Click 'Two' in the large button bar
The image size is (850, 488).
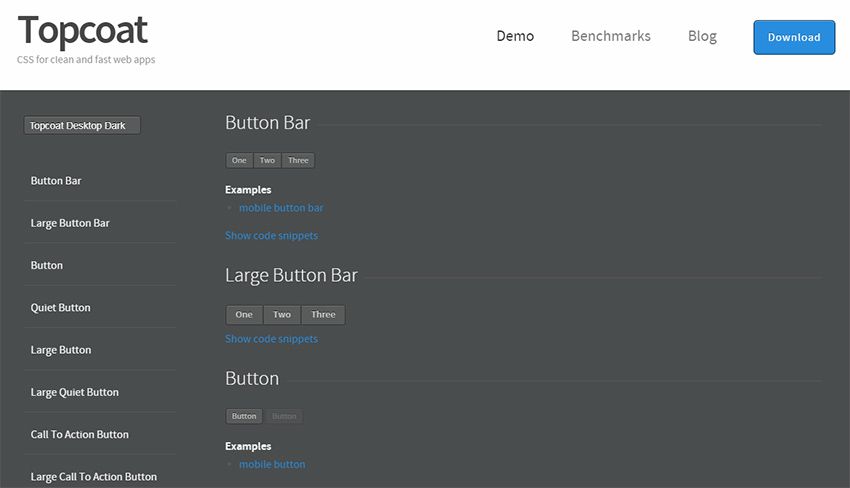click(x=282, y=315)
